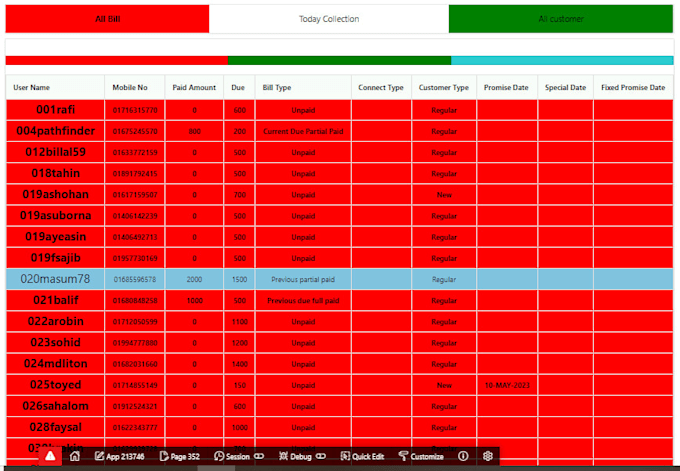680x471 pixels.
Task: Select the green segment of the status bar
Action: point(339,60)
